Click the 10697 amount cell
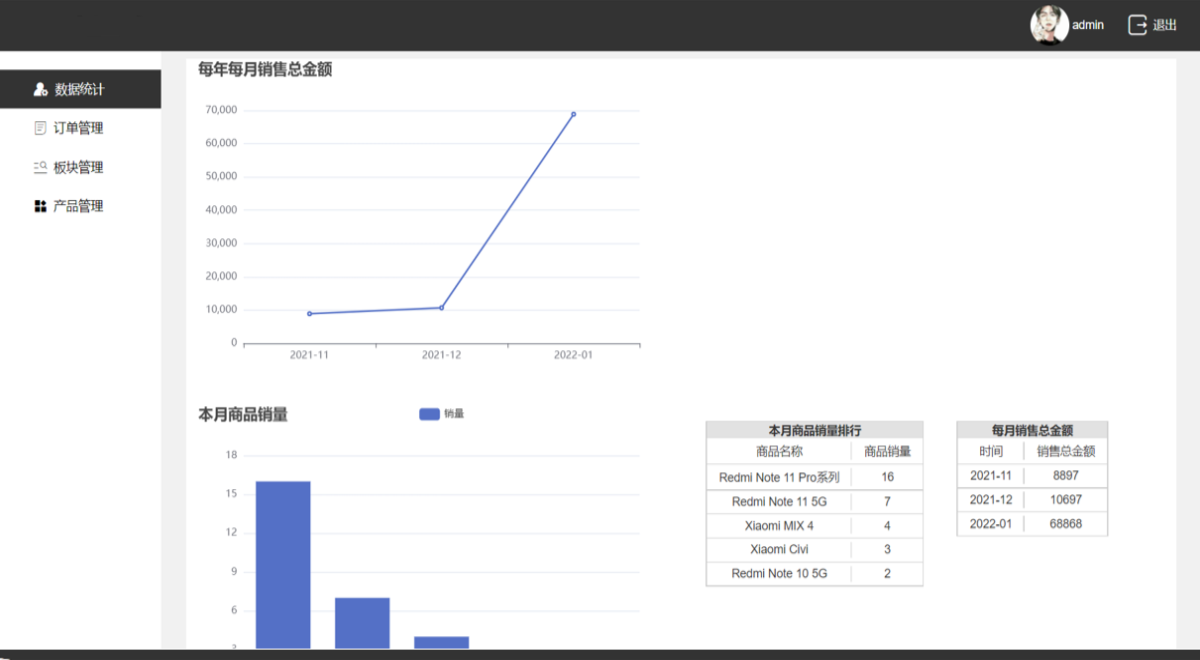 1066,500
